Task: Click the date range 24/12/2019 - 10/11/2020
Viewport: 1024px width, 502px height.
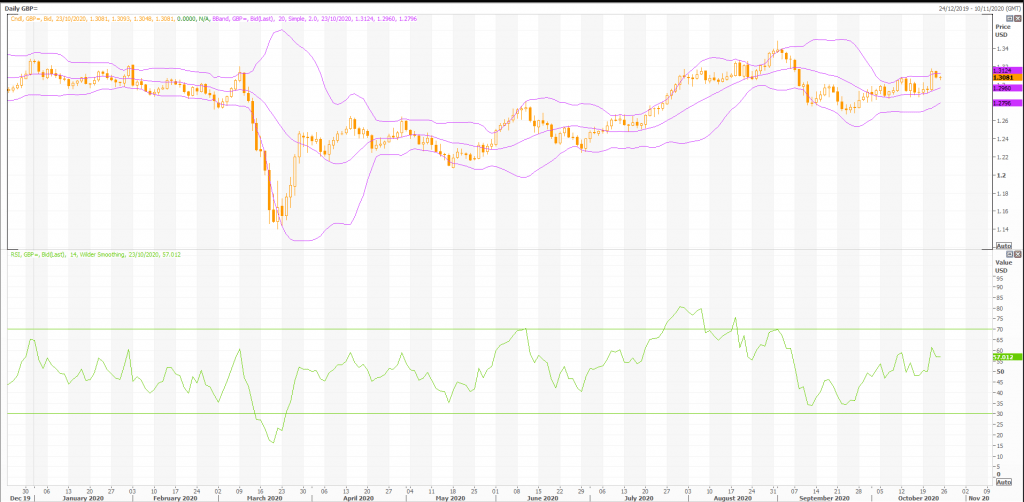Action: 979,7
